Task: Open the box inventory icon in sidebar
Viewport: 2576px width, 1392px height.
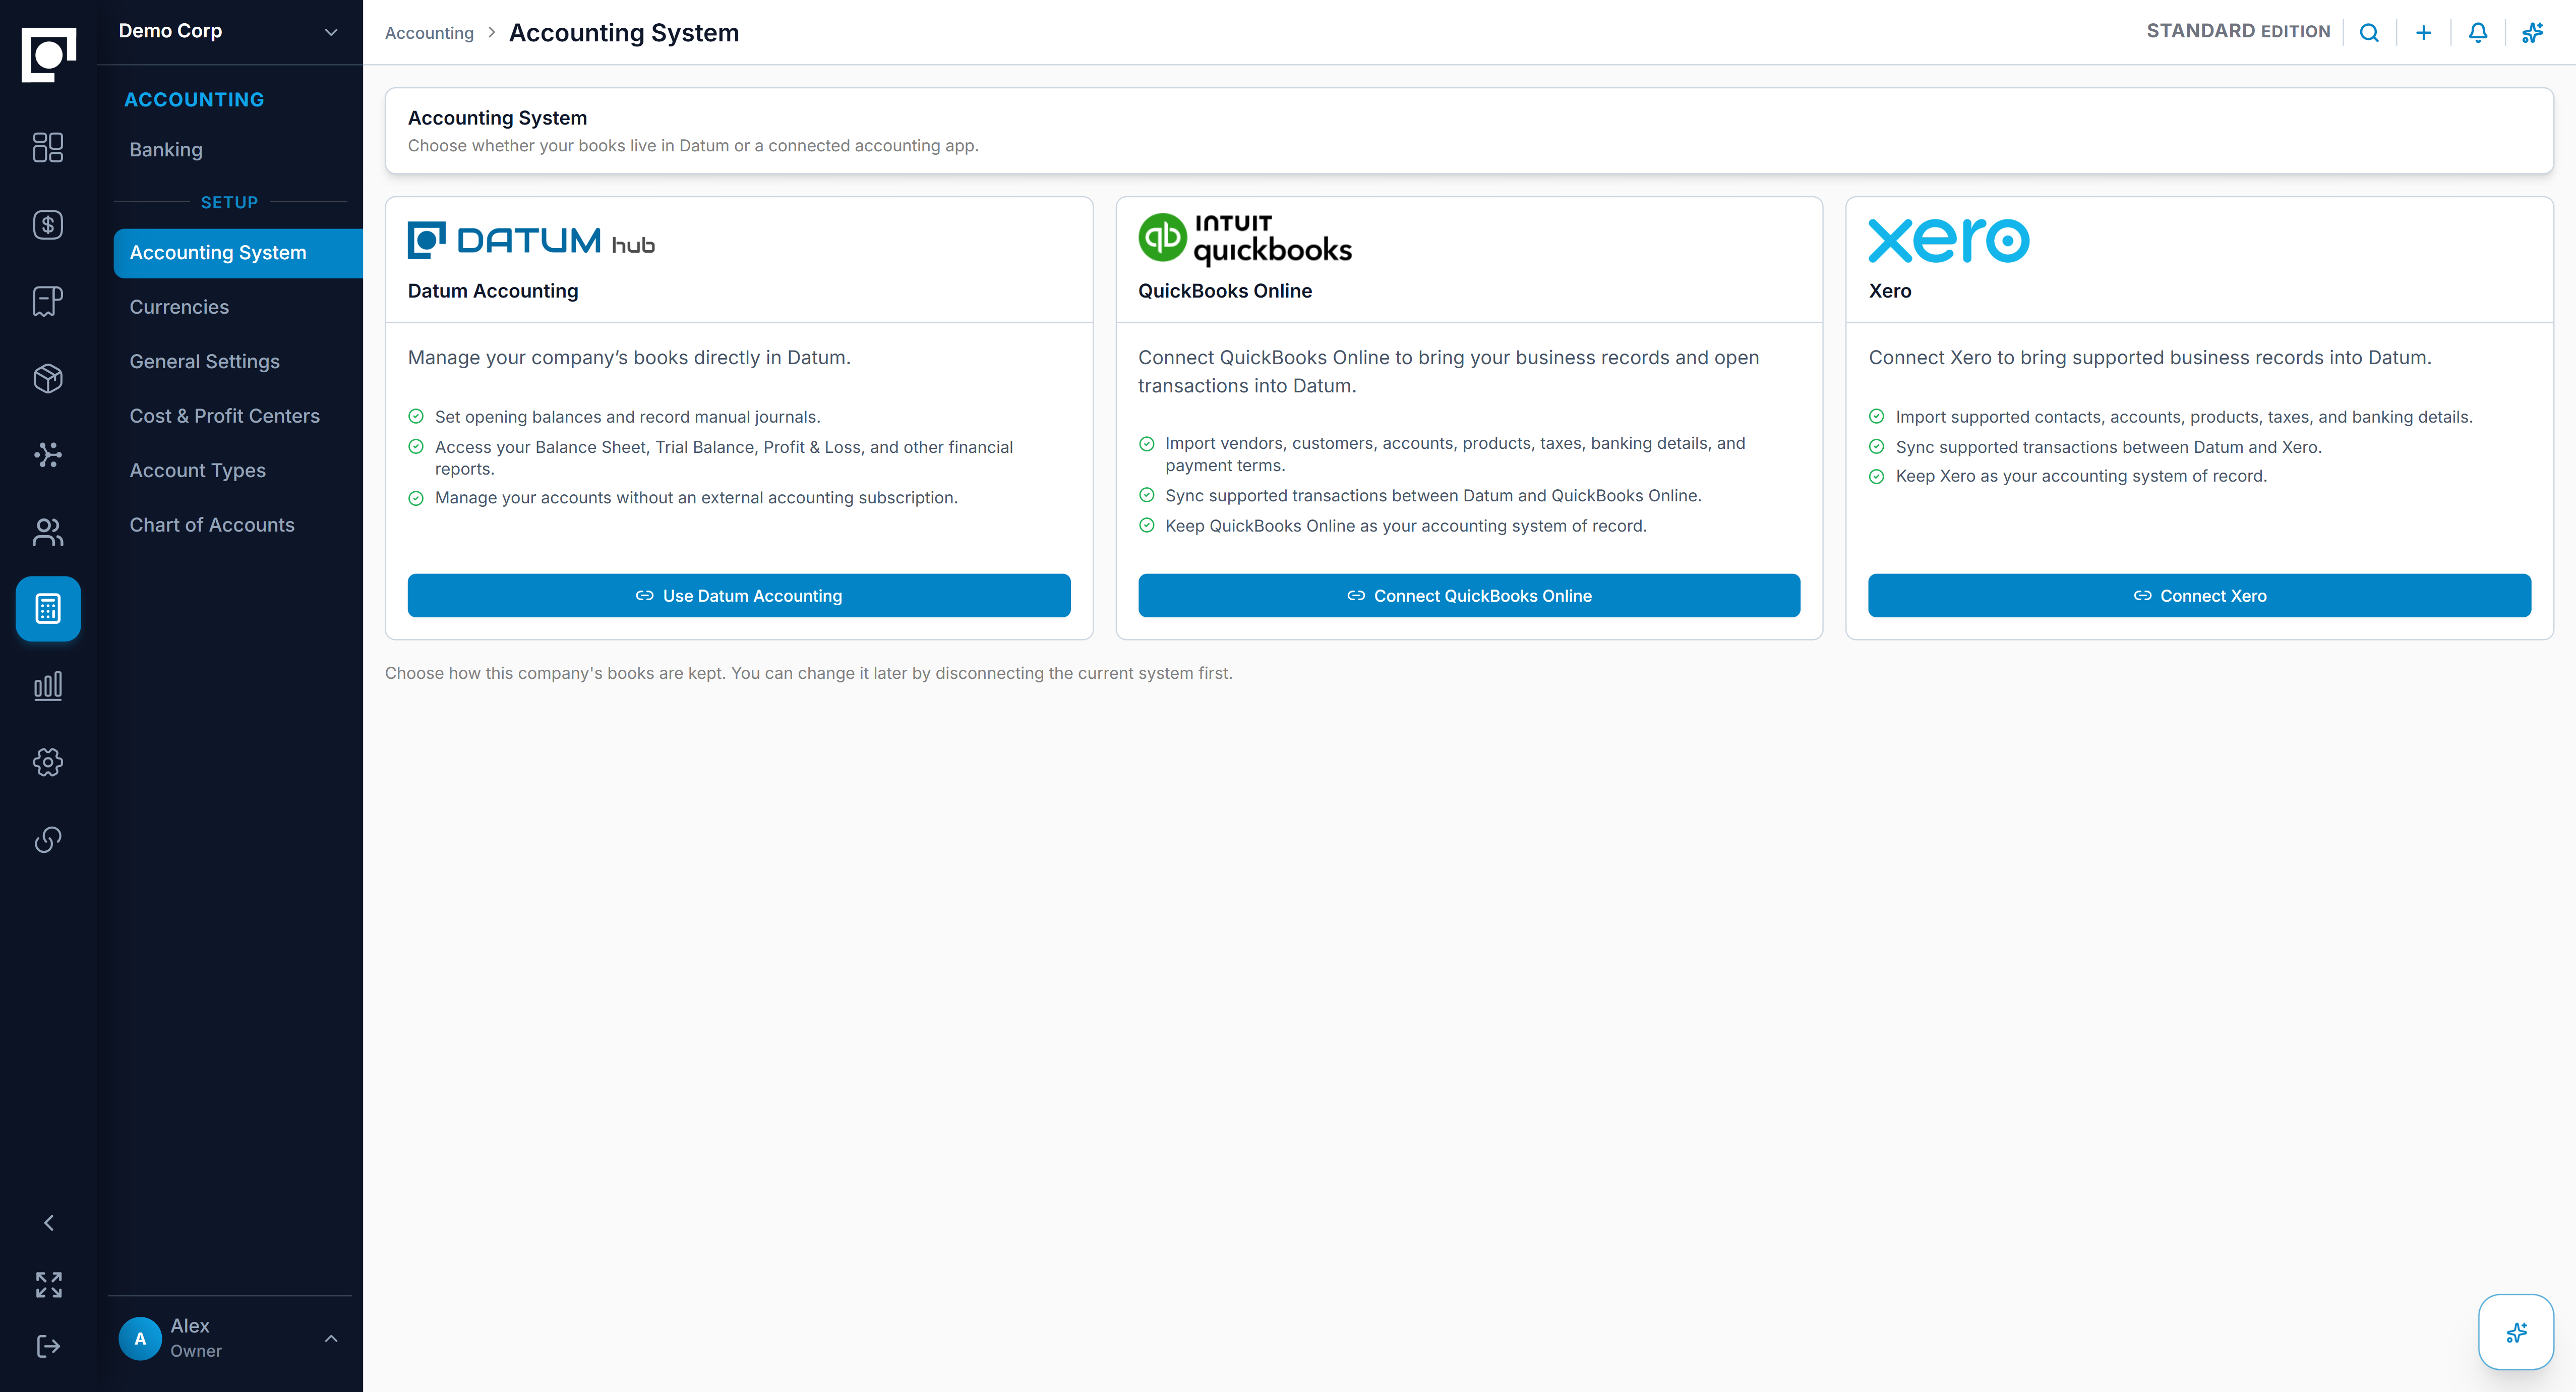Action: [x=48, y=378]
